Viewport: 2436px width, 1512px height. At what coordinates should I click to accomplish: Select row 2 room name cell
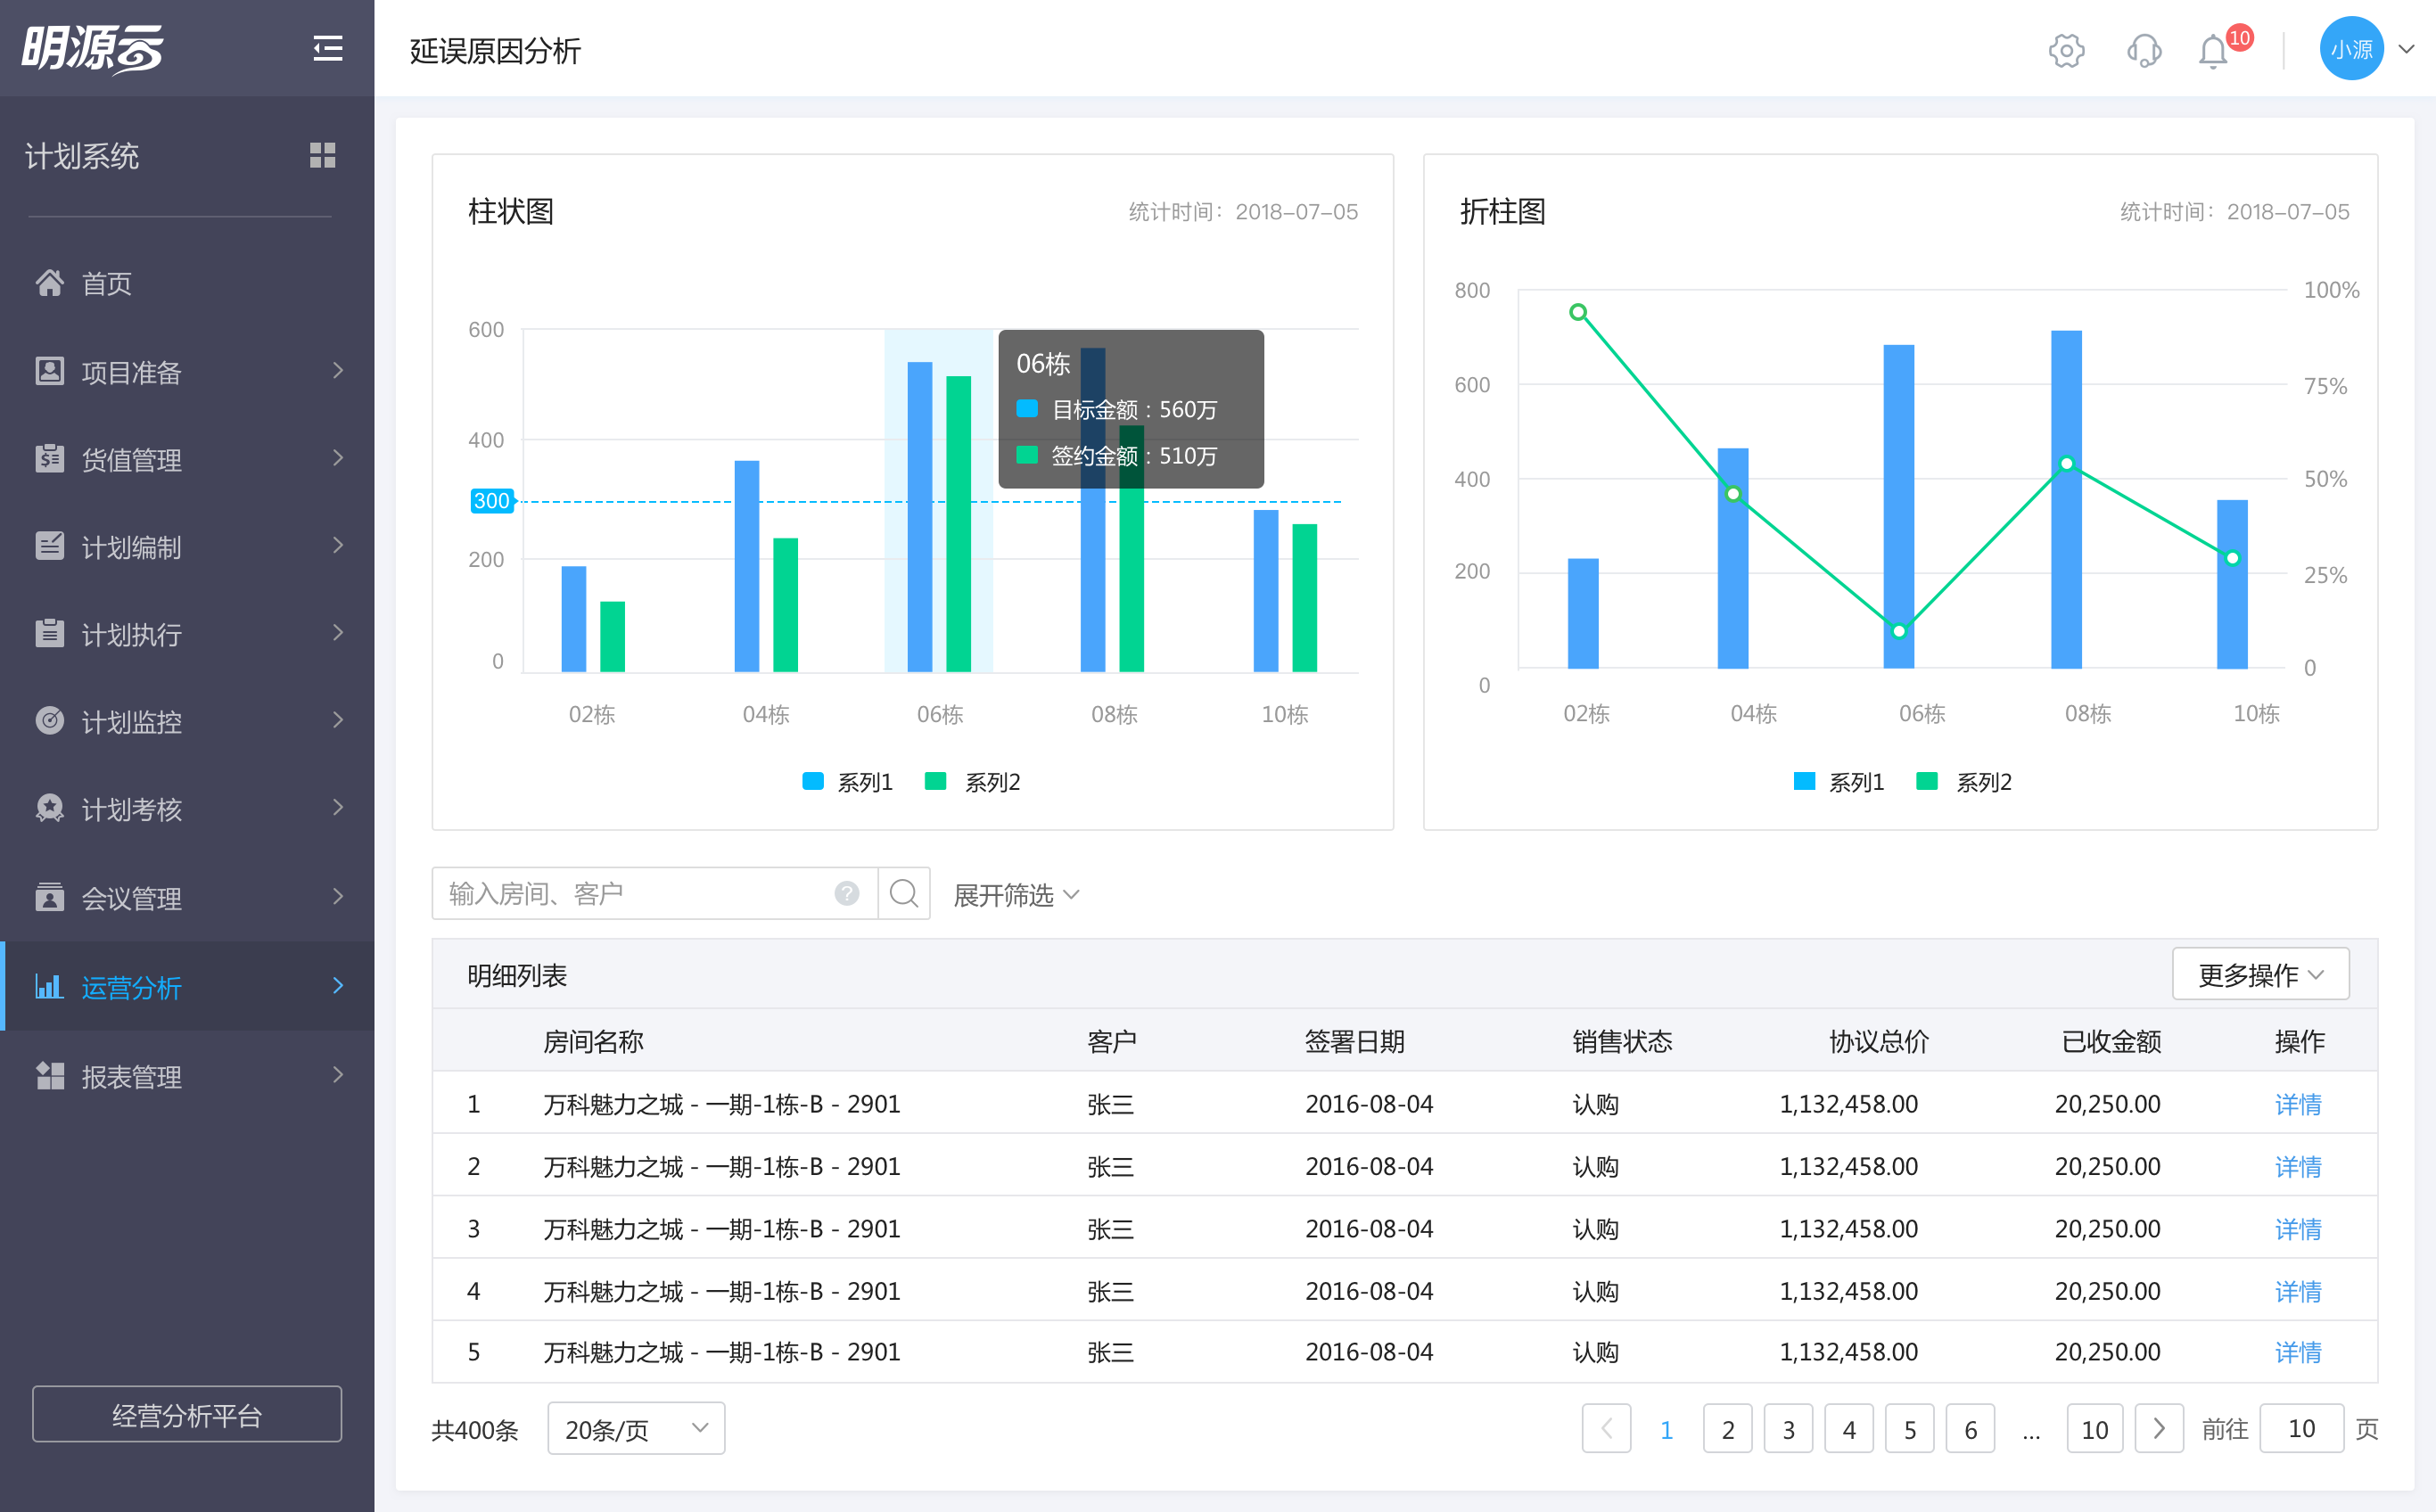click(x=722, y=1166)
